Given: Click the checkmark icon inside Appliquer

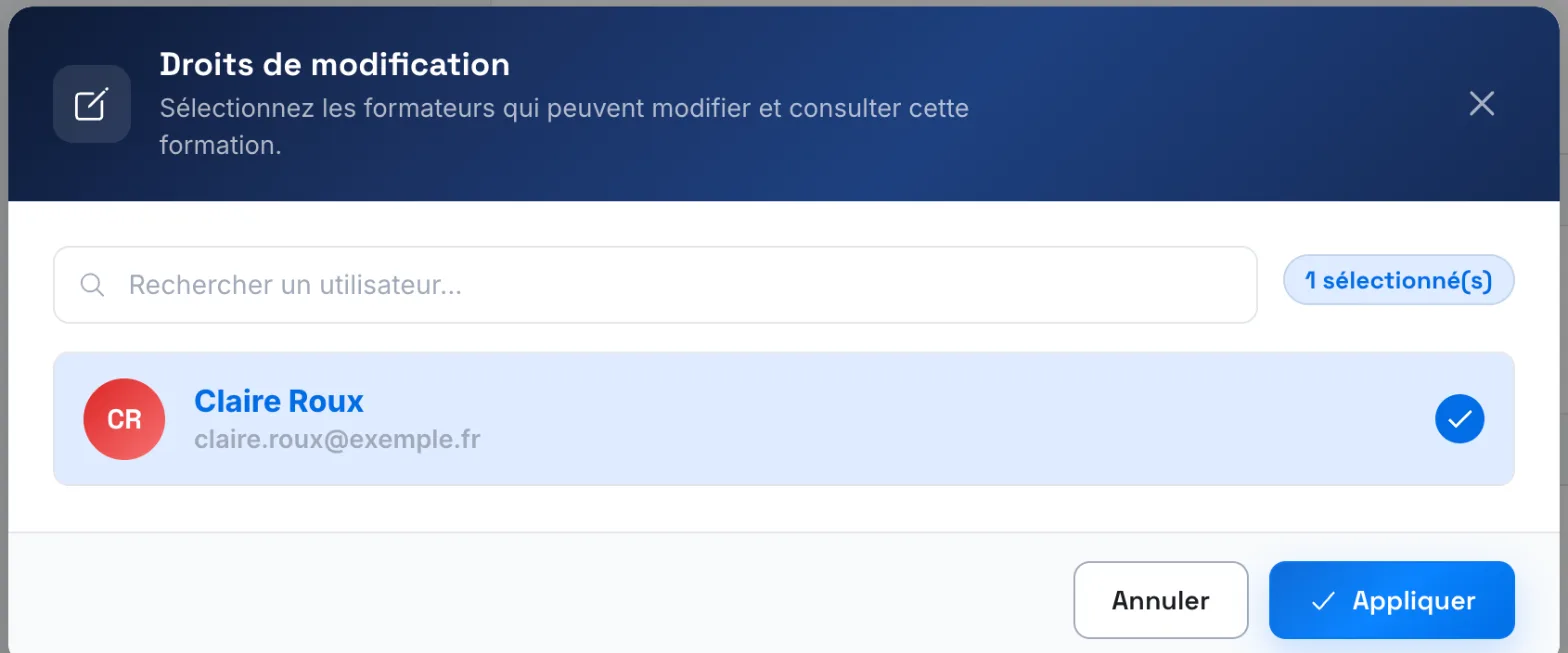Looking at the screenshot, I should pyautogui.click(x=1323, y=601).
